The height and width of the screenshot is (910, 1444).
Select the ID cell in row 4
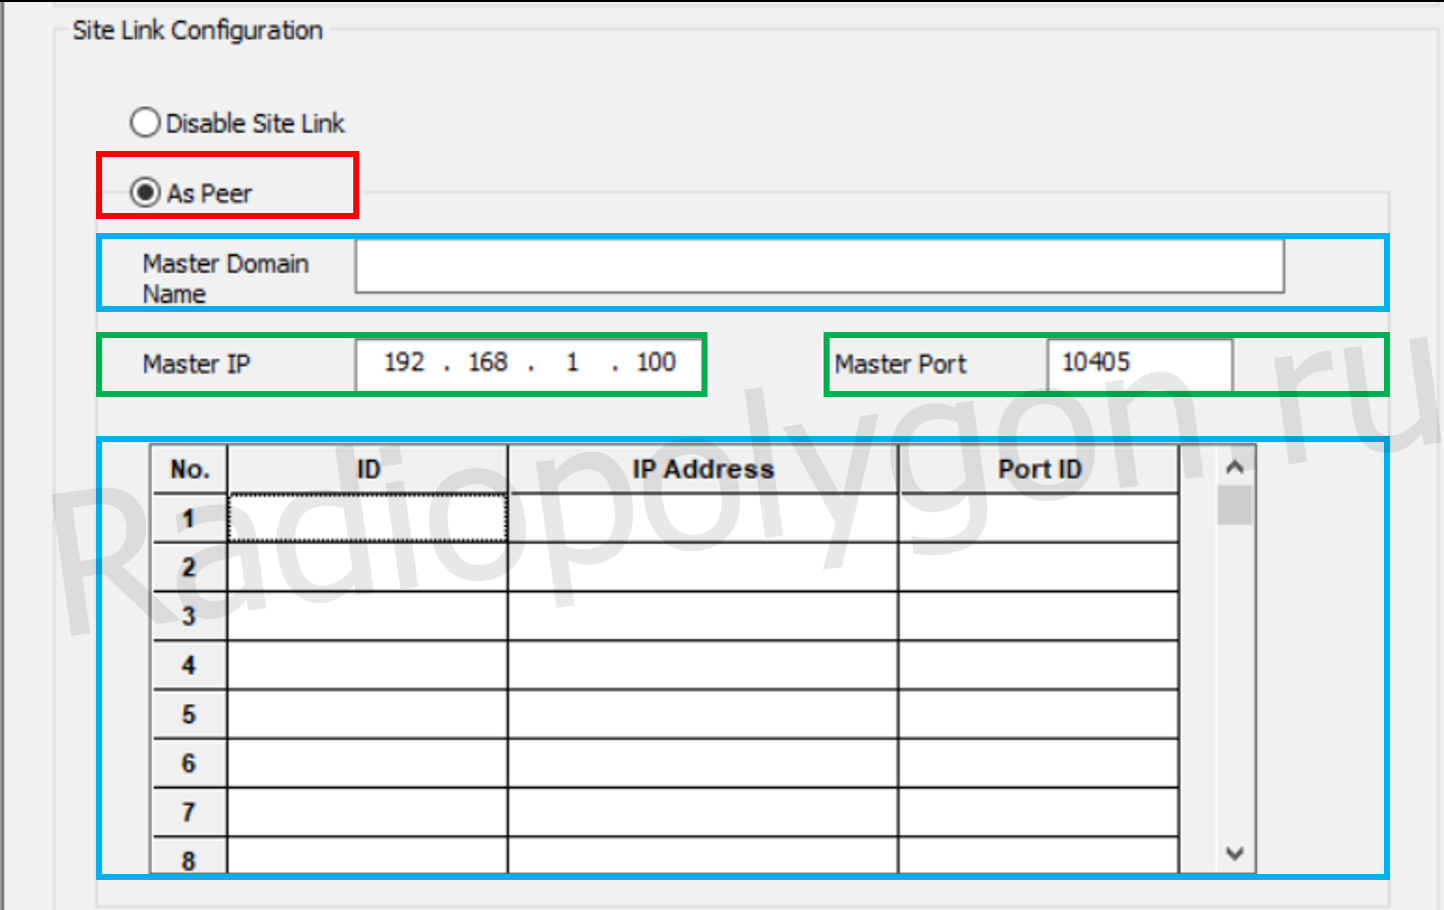pyautogui.click(x=368, y=665)
